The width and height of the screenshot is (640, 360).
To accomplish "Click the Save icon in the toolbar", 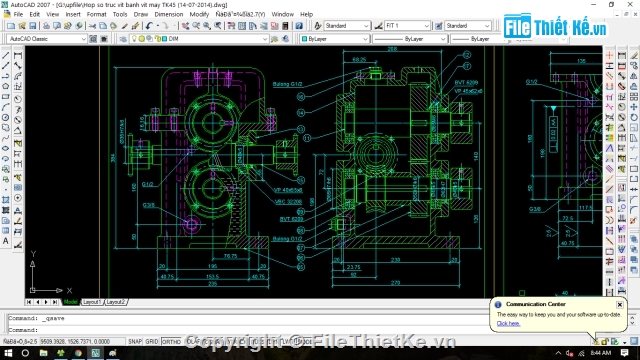I will [33, 26].
